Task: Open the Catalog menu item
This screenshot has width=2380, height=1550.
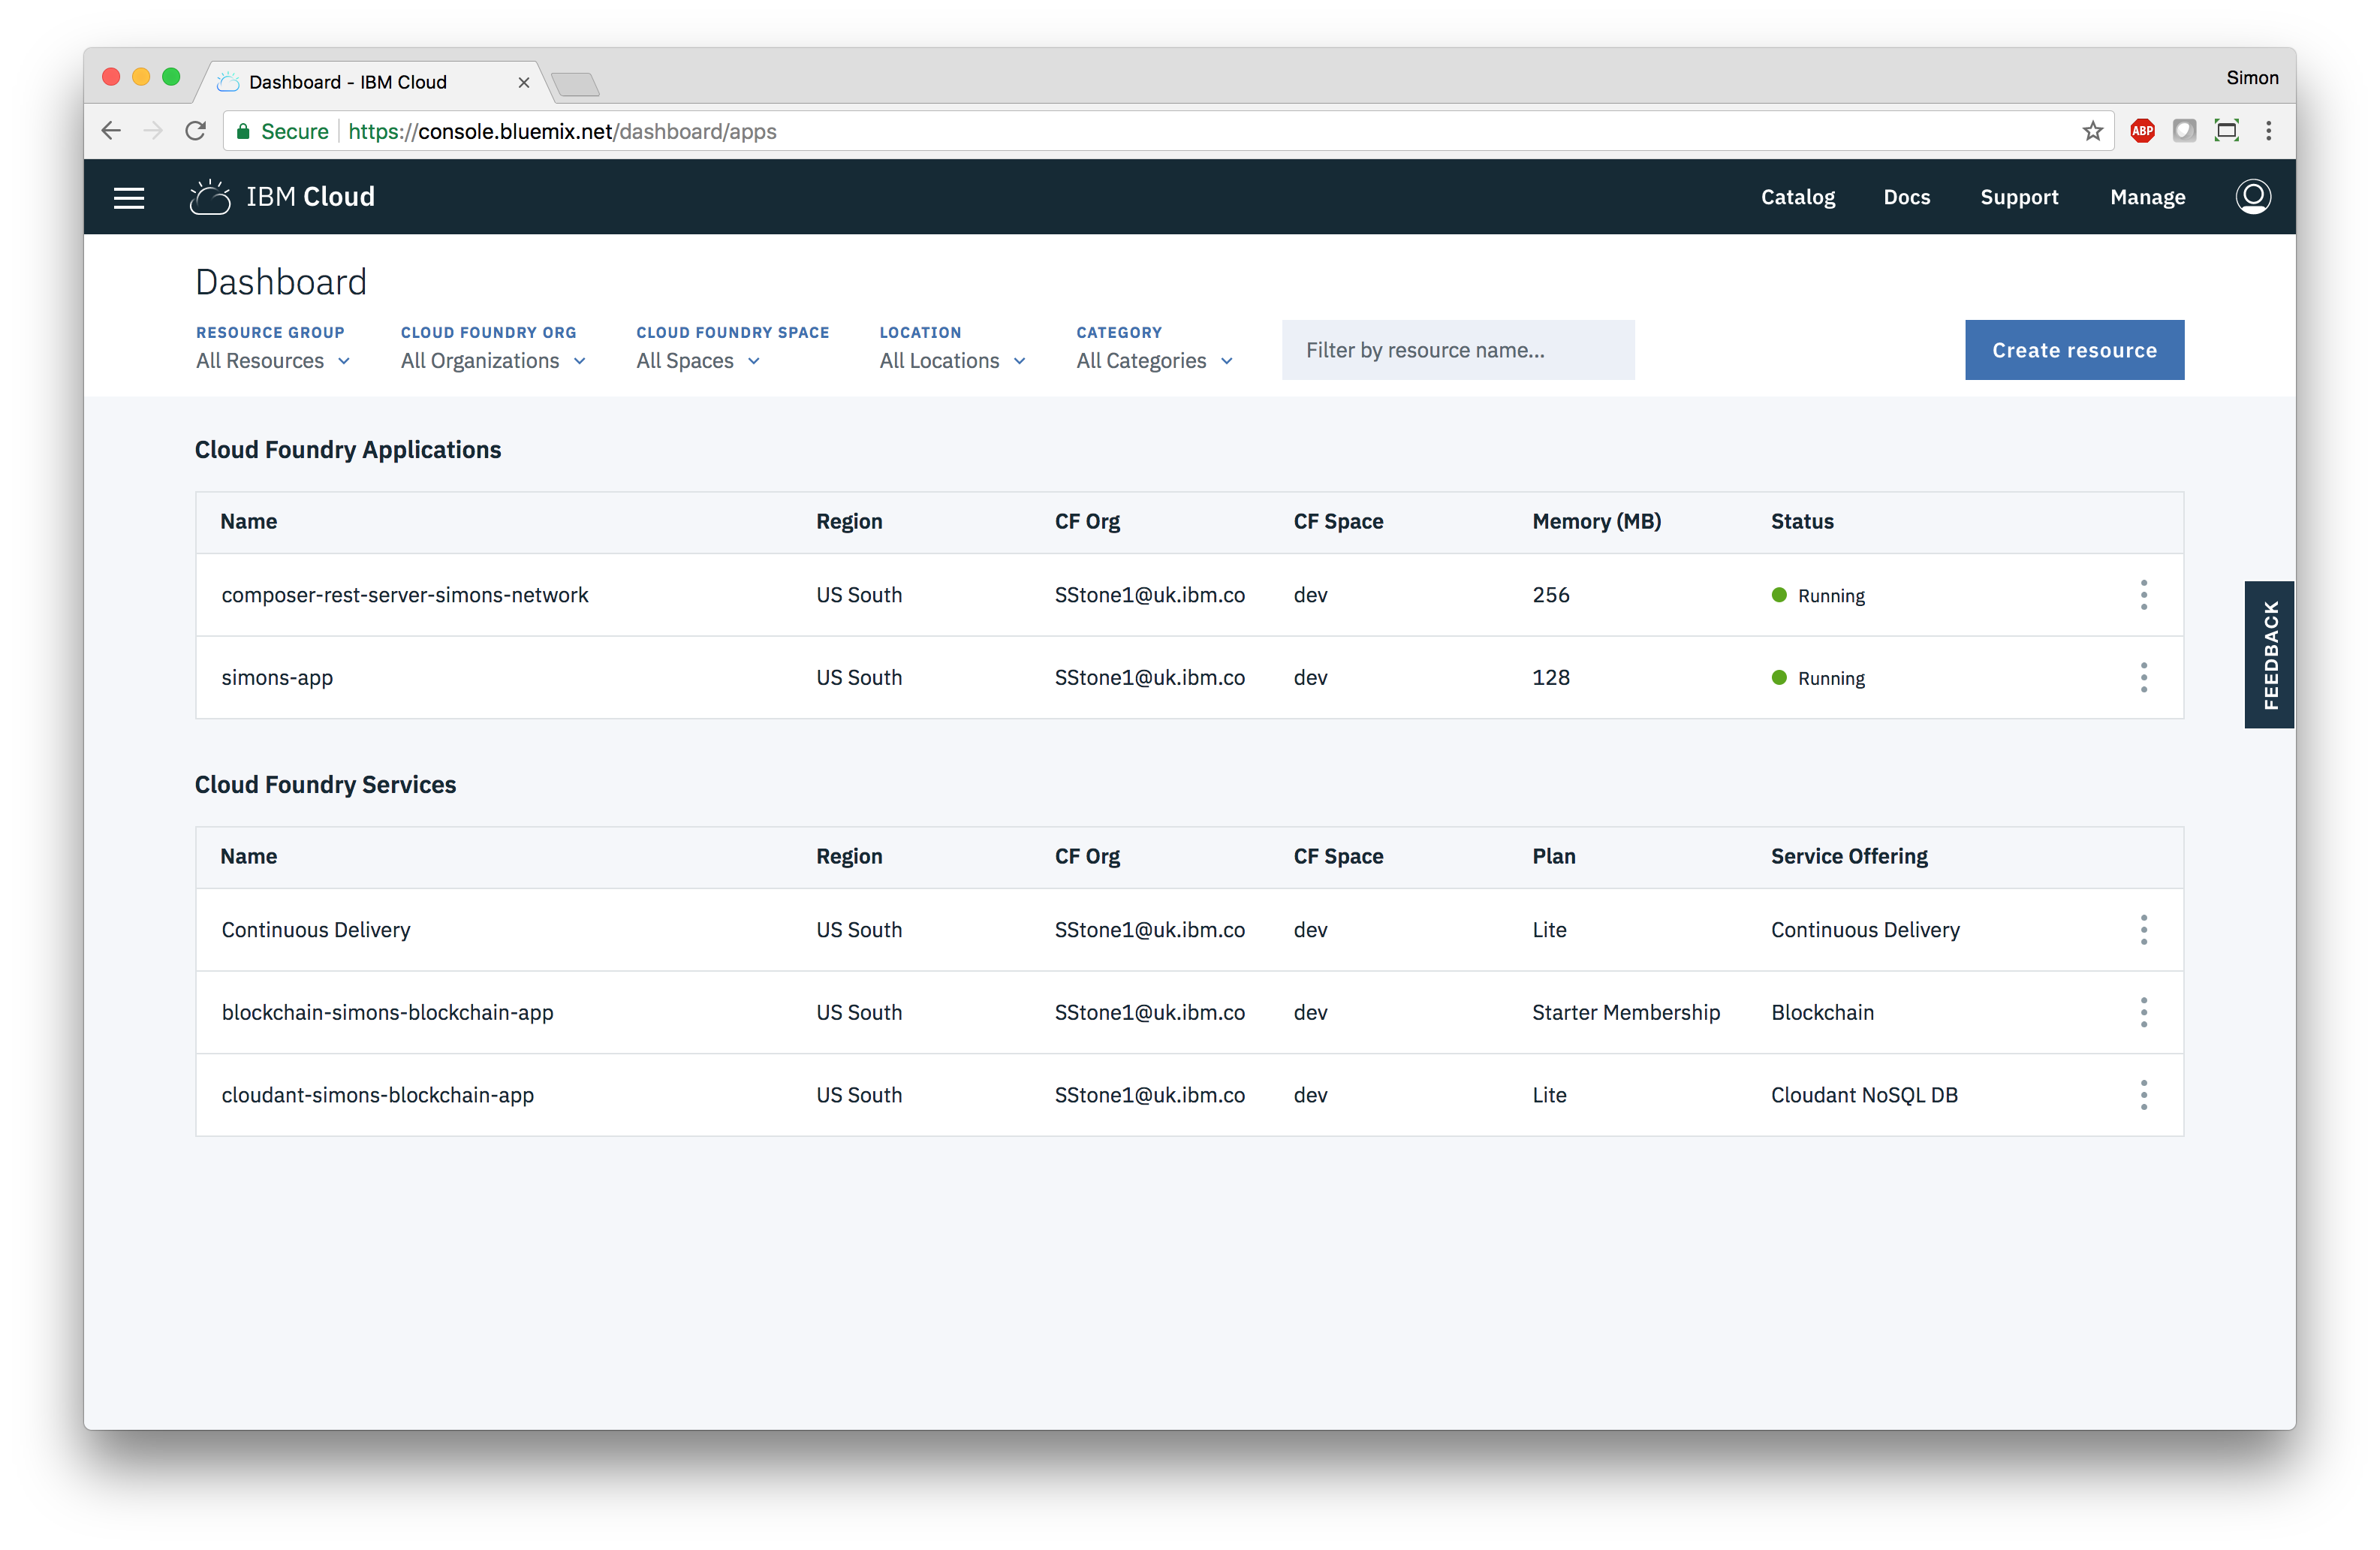Action: coord(1797,197)
